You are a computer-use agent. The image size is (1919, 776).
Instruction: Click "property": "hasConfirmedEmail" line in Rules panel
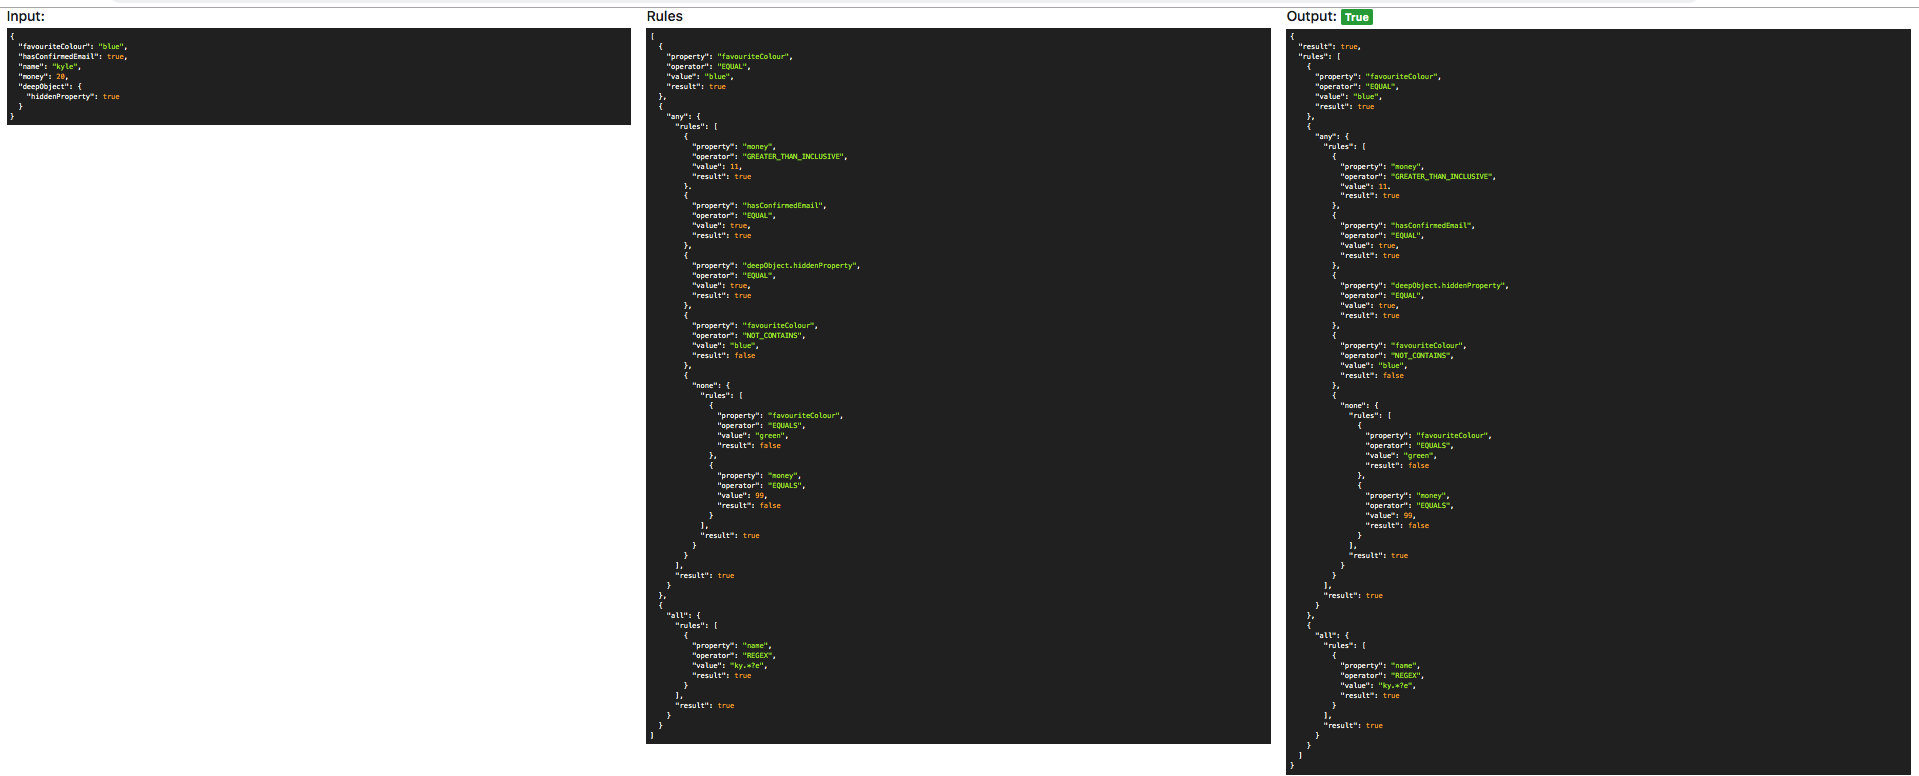(x=760, y=206)
